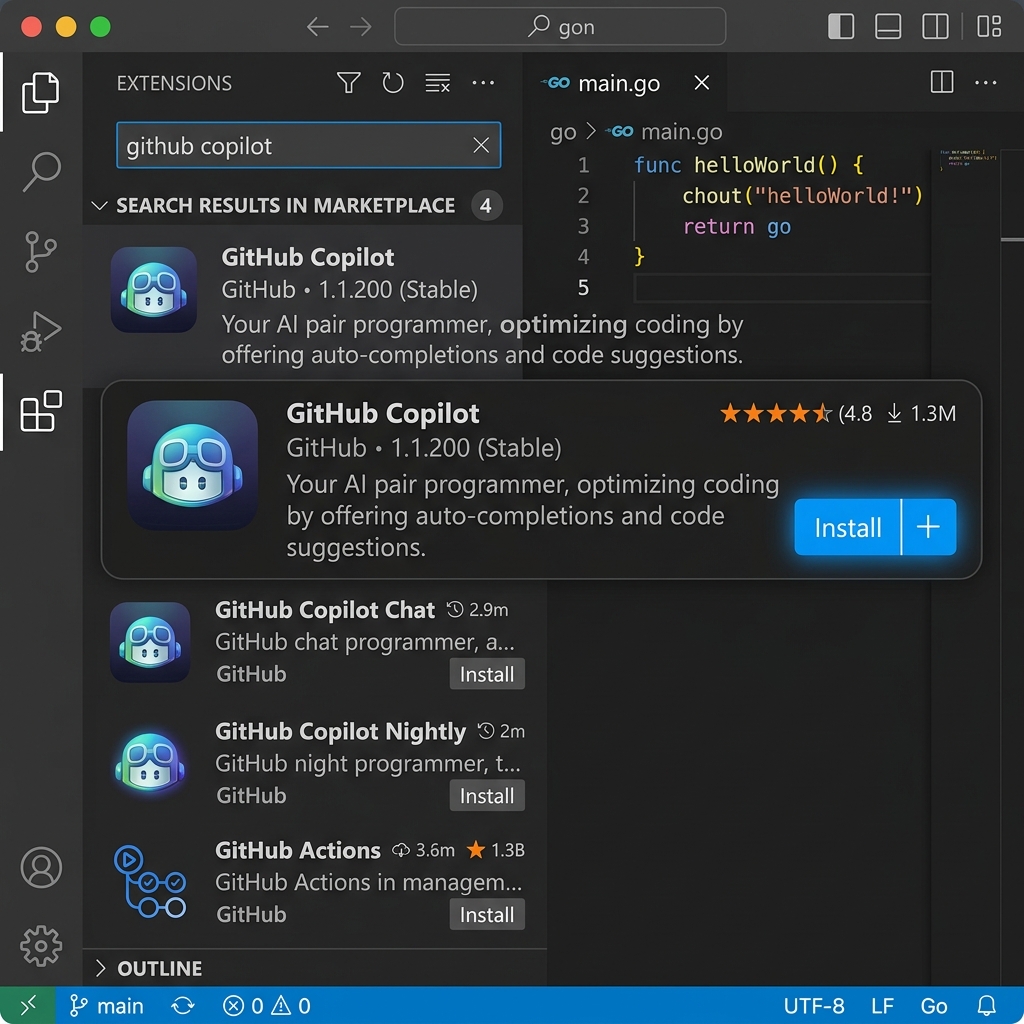
Task: Open the Manage gear icon
Action: (41, 946)
